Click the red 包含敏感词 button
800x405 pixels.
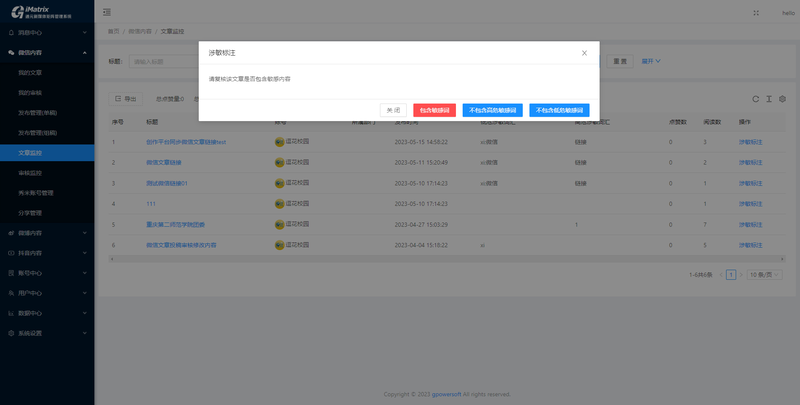[434, 110]
